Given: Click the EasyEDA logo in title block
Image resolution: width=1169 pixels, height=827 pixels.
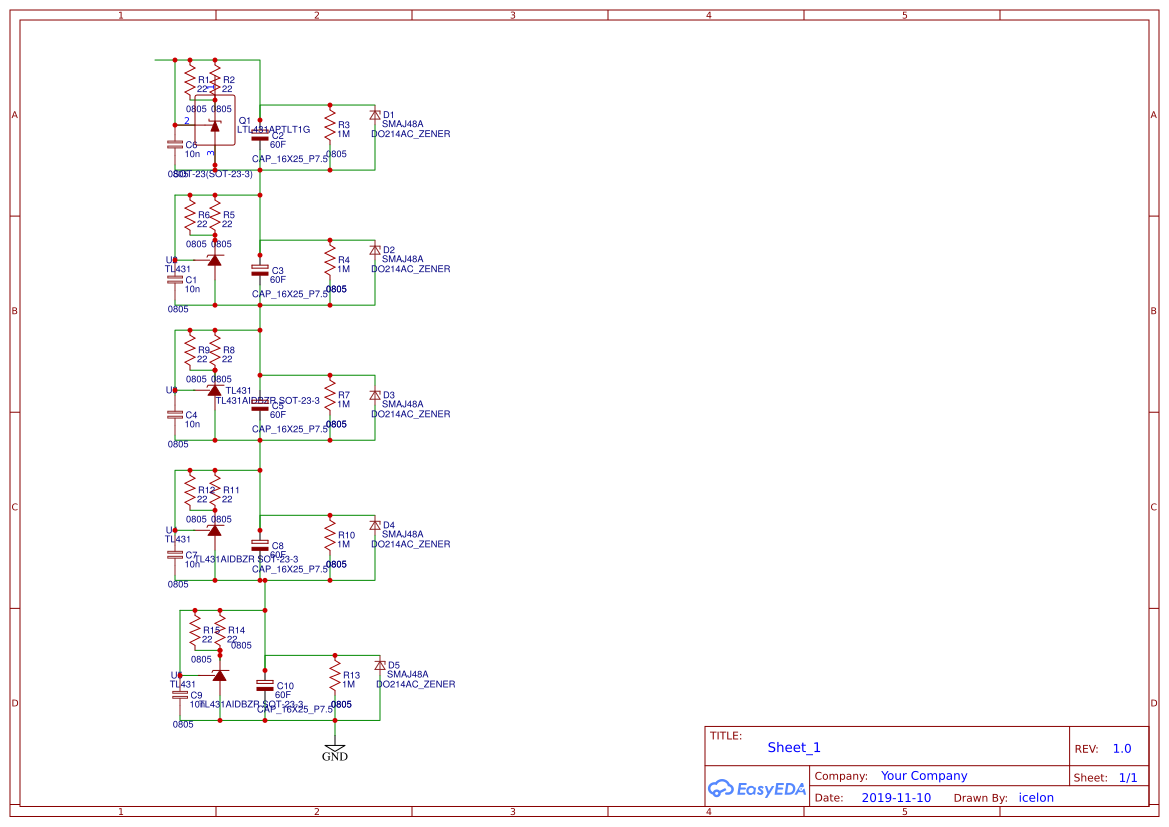Looking at the screenshot, I should (x=756, y=788).
